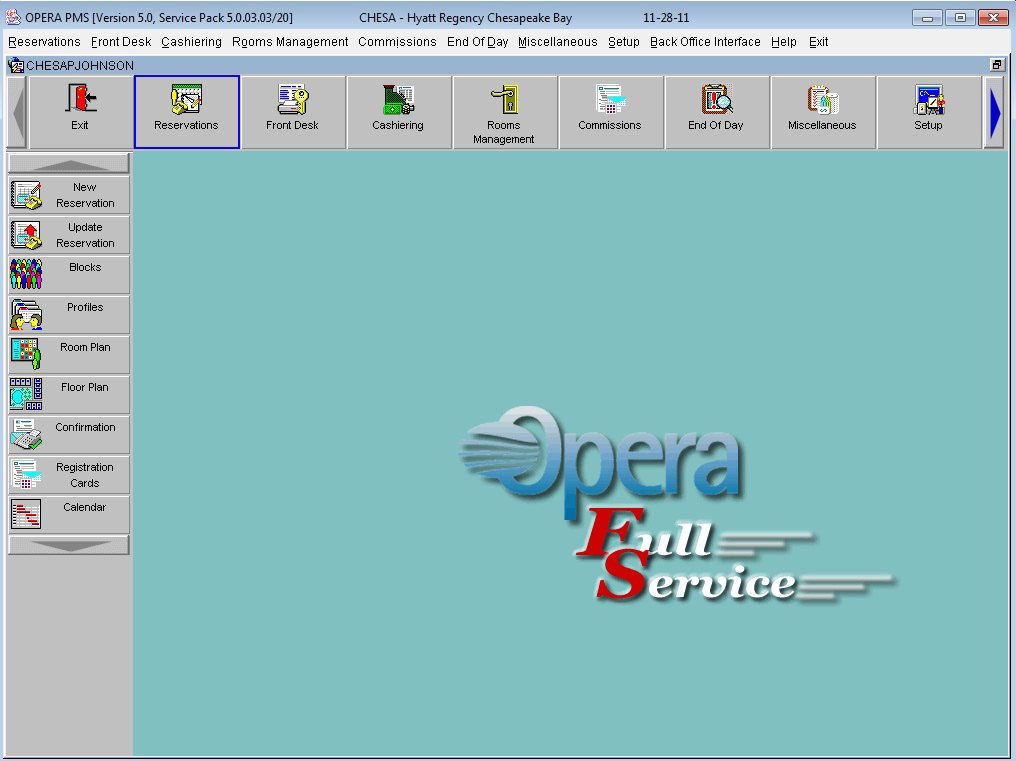The image size is (1016, 761).
Task: Open the Room Plan sidebar item
Action: pyautogui.click(x=69, y=355)
